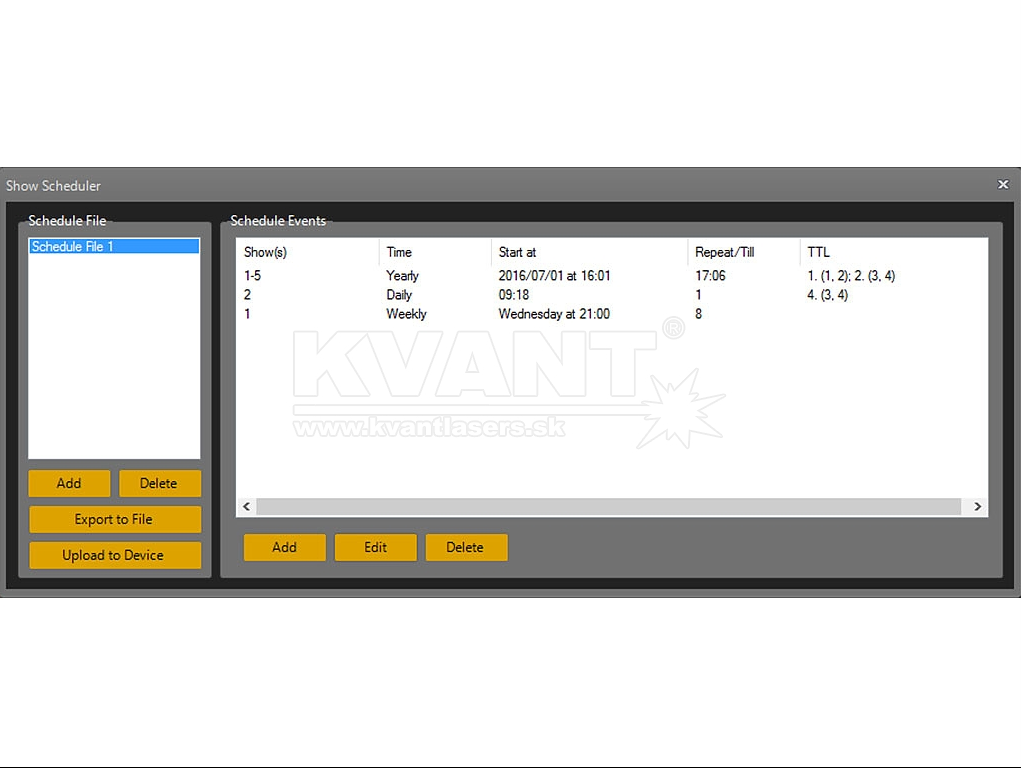Click Delete under the Schedule File list
The width and height of the screenshot is (1021, 768).
[159, 483]
